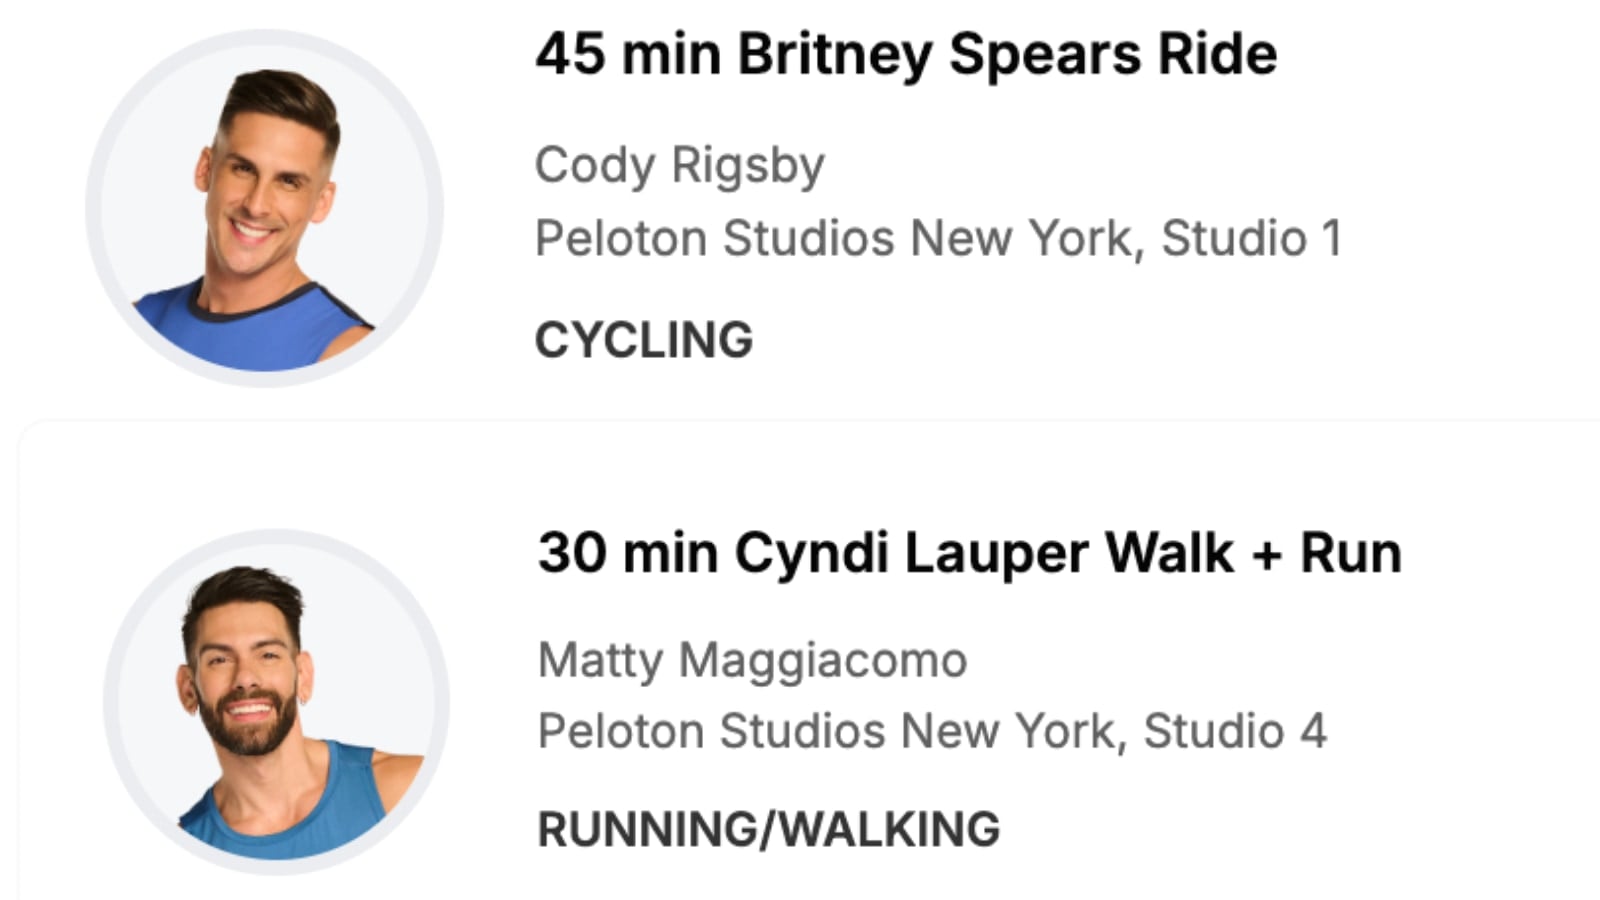
Task: Click the word "Ride" in the Britney Spears title
Action: tap(1216, 54)
